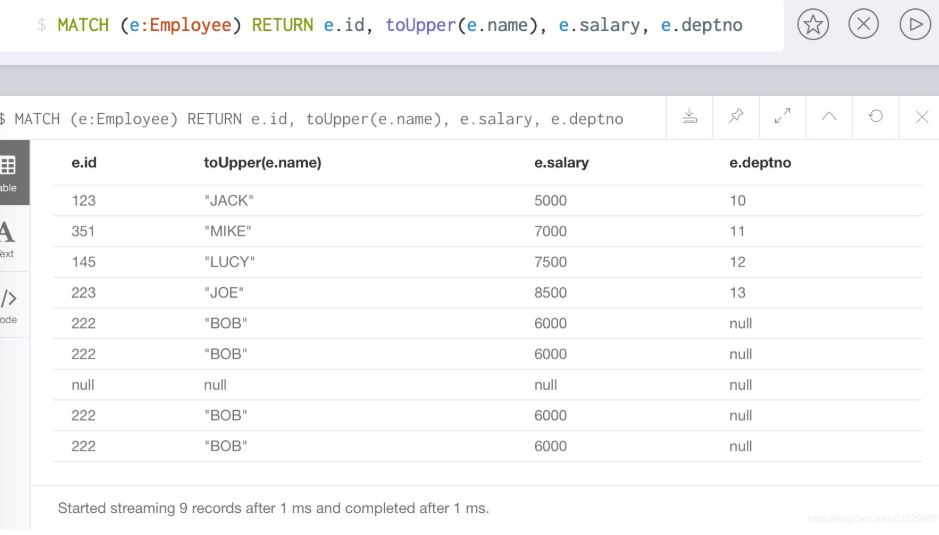The image size is (939, 535).
Task: Select the "LUCY" name cell
Action: click(x=229, y=262)
